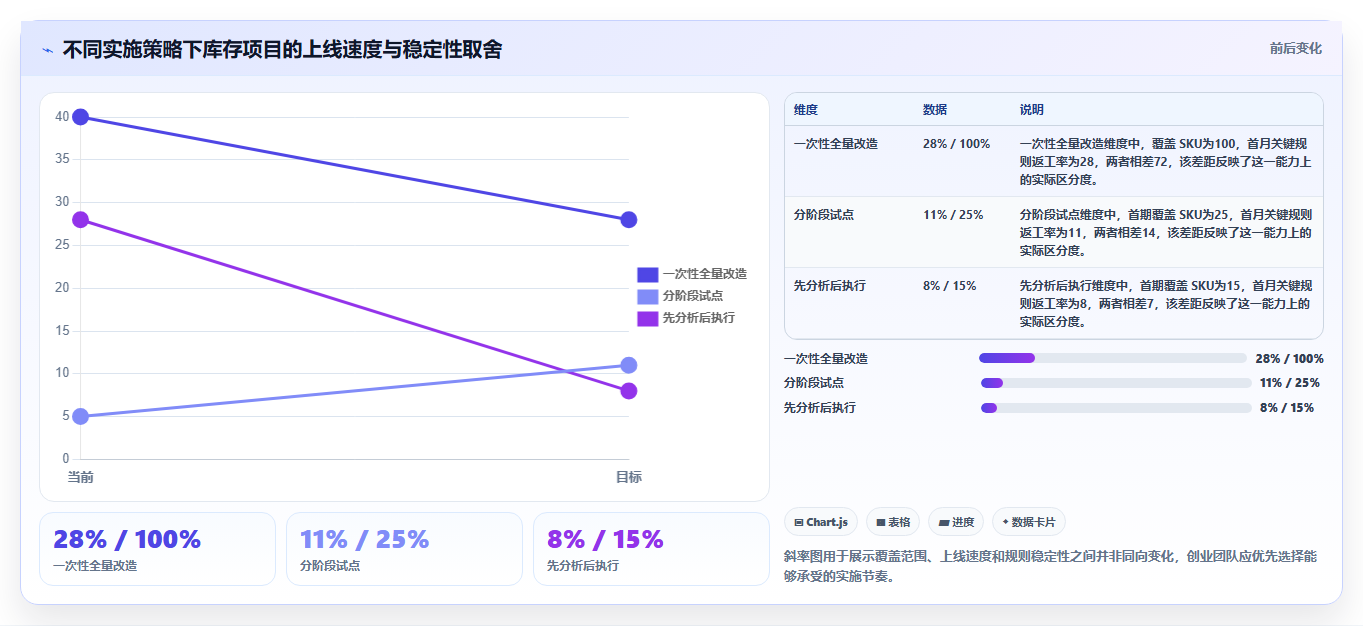Select the 进度 chip
1363x626 pixels.
[x=956, y=522]
